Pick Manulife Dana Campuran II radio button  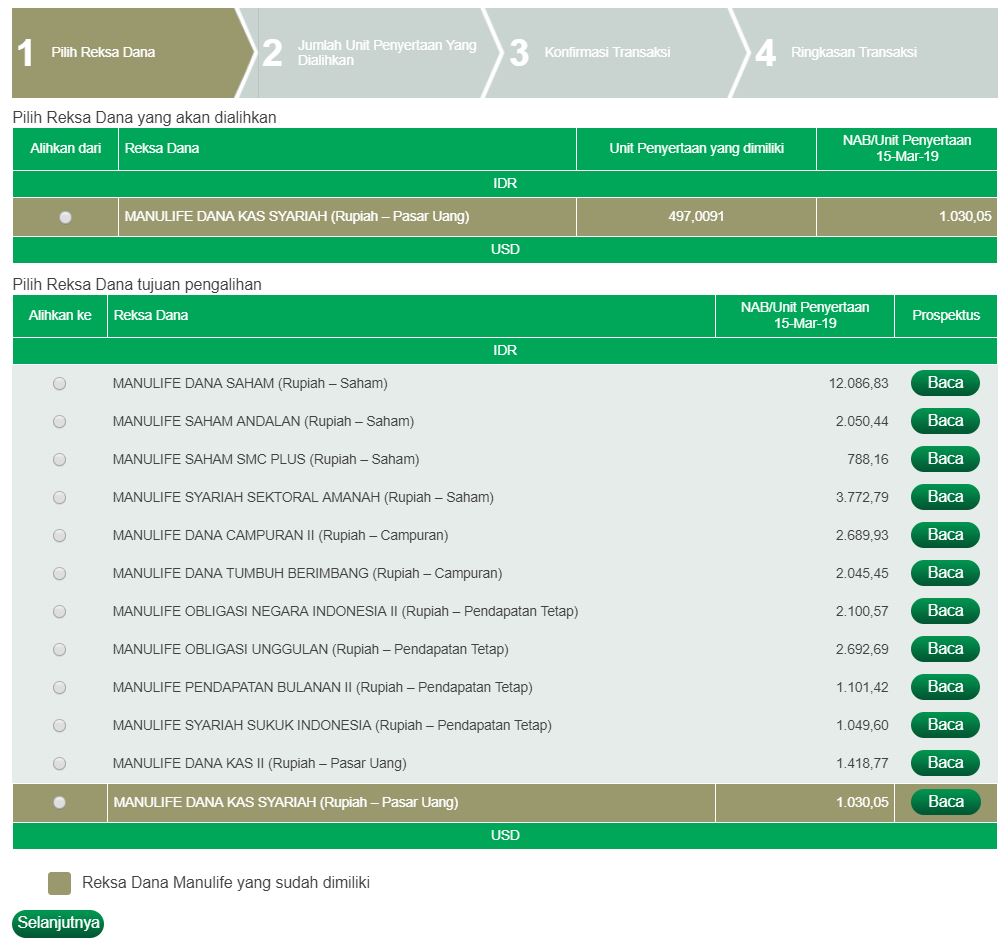click(x=59, y=535)
